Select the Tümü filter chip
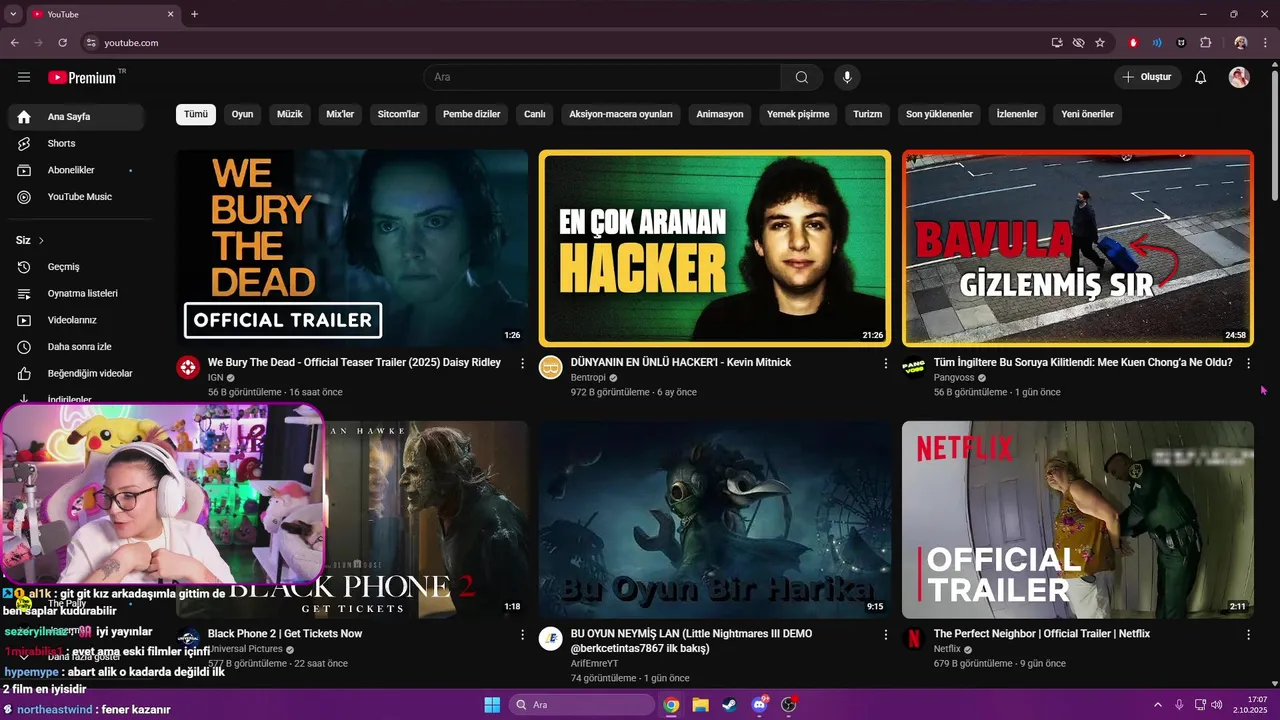 pyautogui.click(x=196, y=114)
